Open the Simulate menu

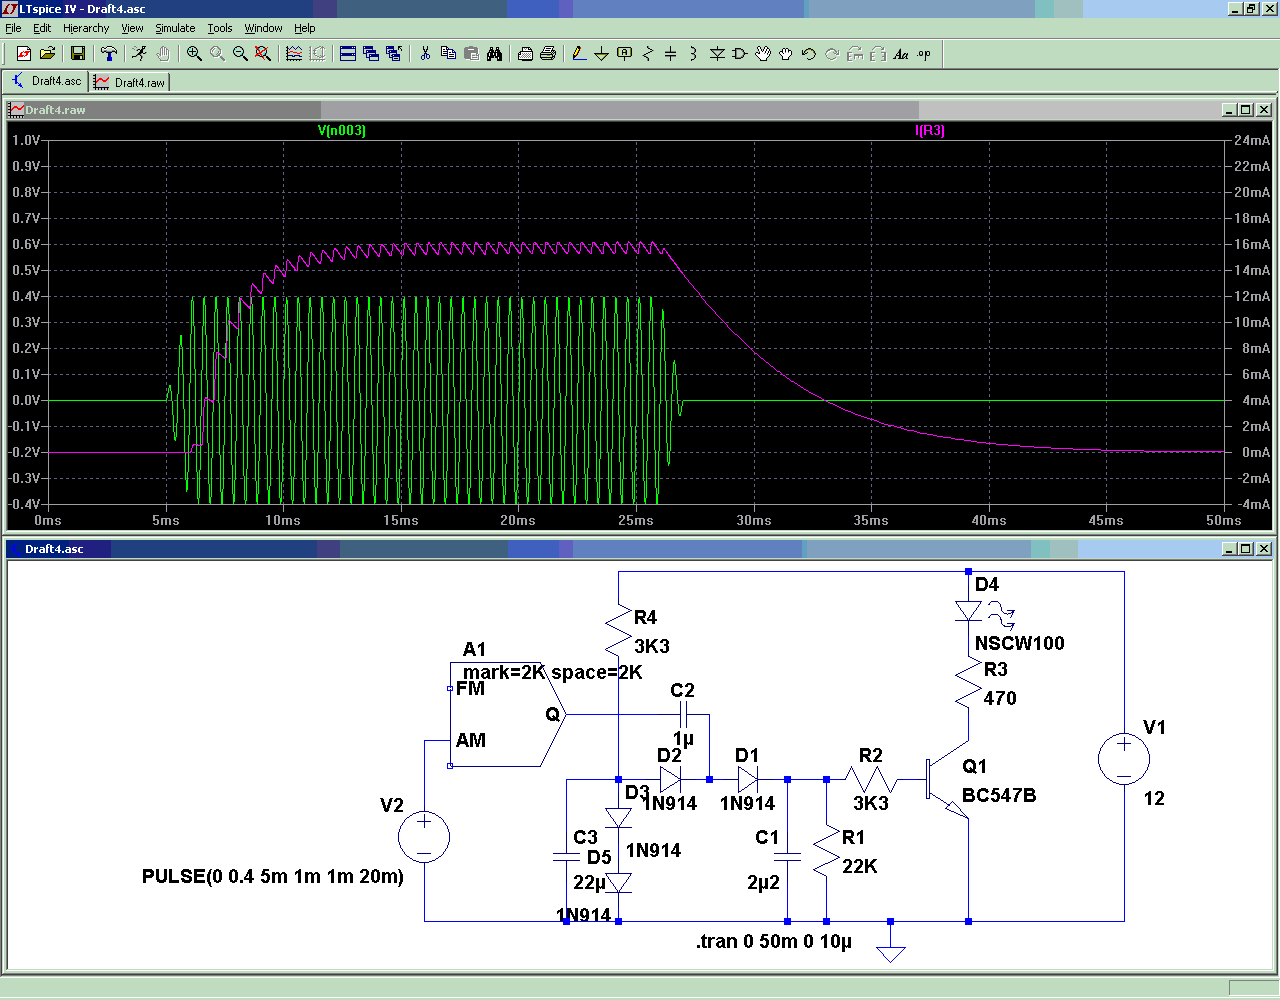click(x=175, y=28)
